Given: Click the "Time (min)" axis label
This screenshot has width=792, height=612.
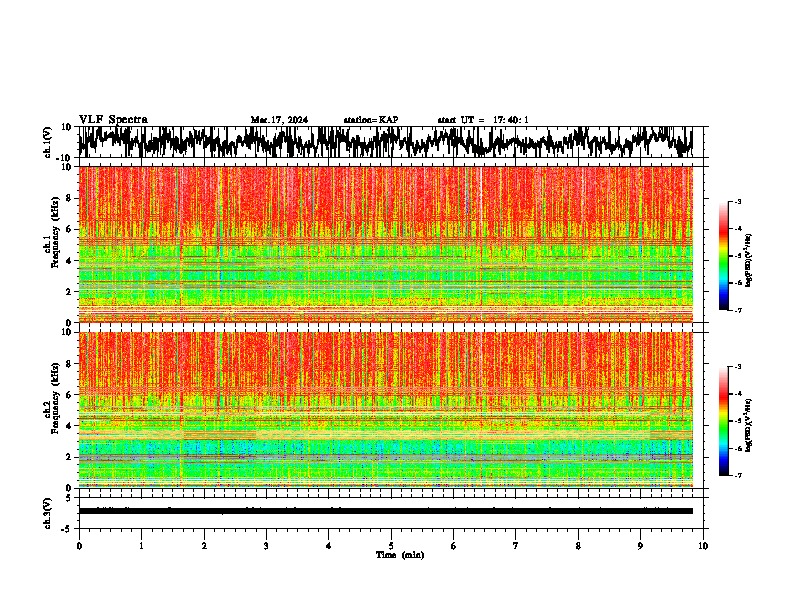Looking at the screenshot, I should click(400, 555).
